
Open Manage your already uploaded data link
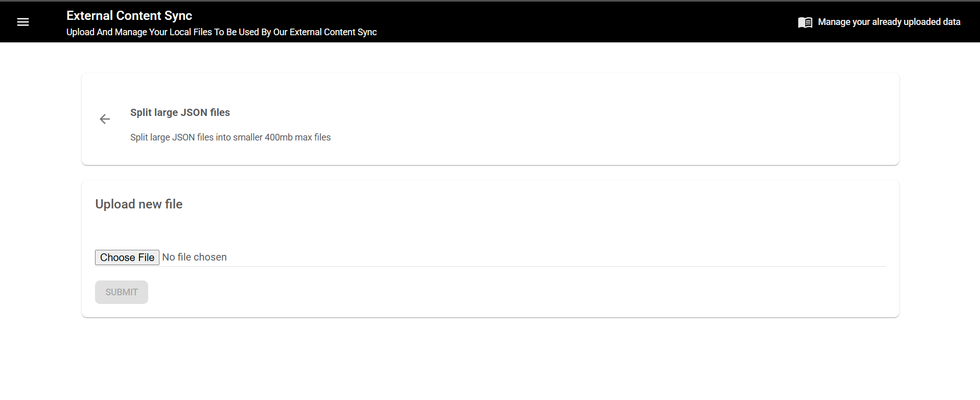[x=888, y=22]
